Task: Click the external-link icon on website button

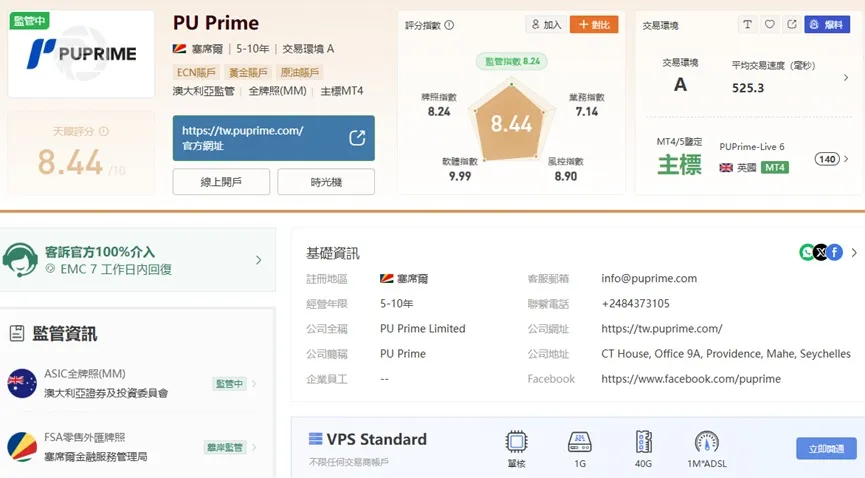Action: point(357,138)
